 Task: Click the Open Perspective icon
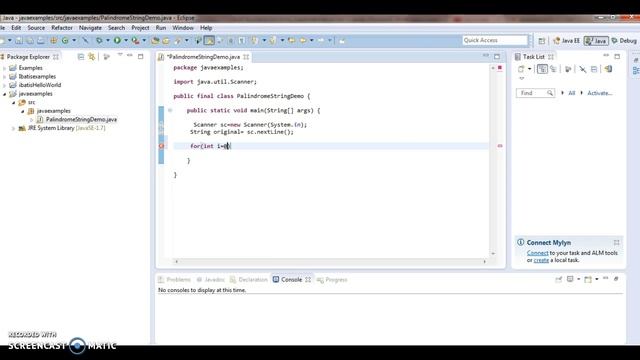coord(542,40)
